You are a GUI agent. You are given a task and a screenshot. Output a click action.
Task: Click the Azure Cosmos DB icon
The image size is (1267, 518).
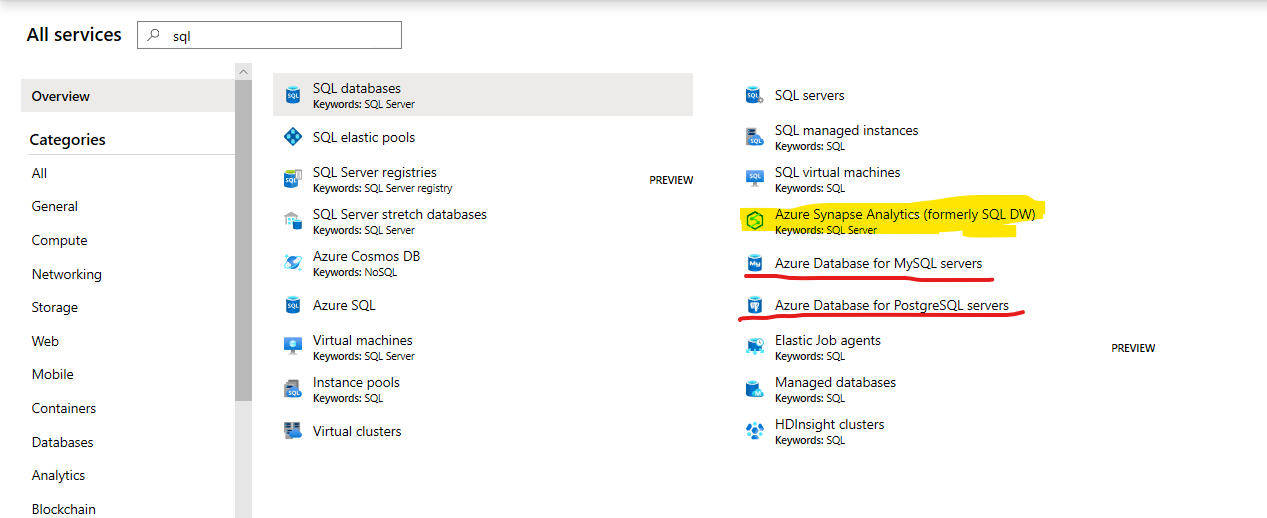[x=293, y=263]
